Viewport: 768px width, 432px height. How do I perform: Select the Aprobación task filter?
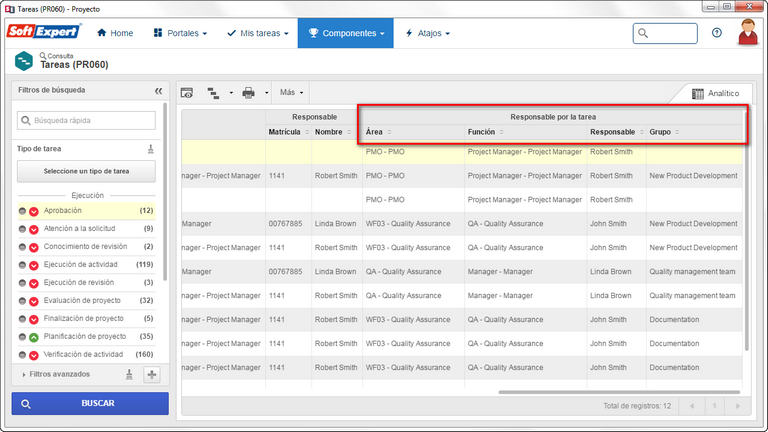86,211
